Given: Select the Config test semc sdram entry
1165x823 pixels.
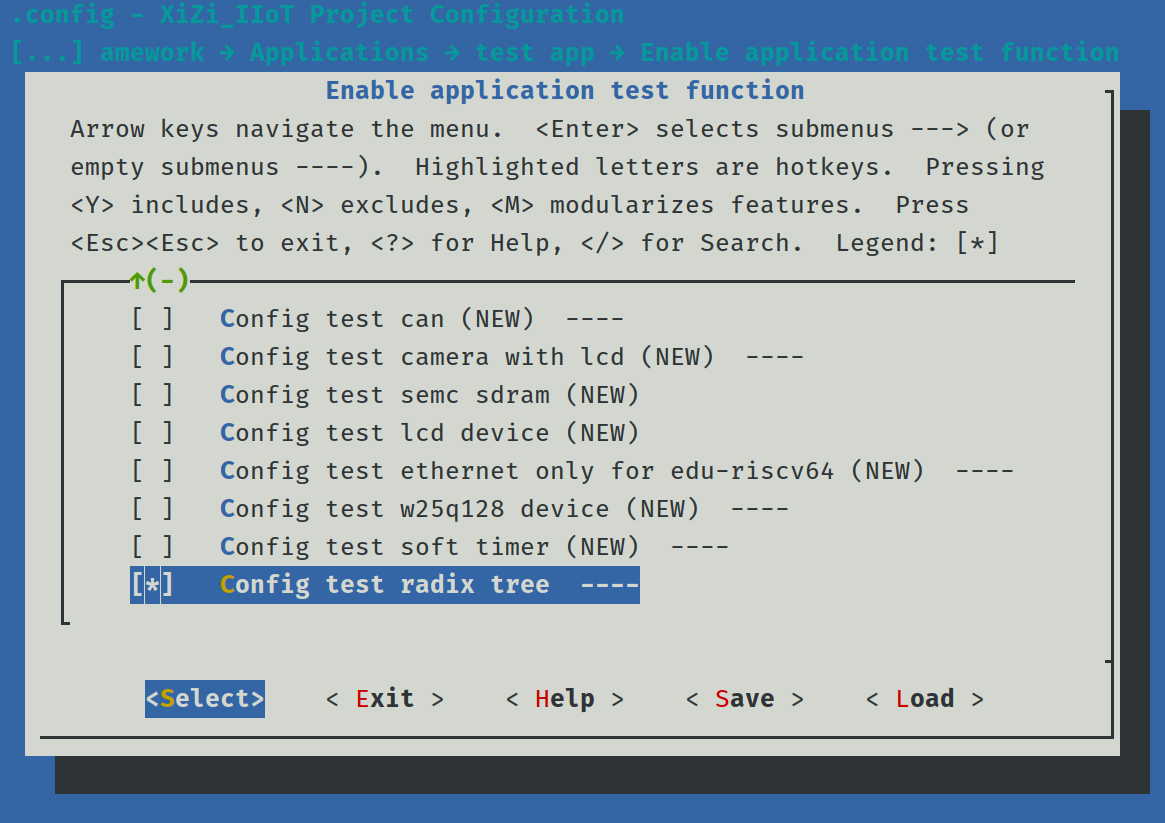Looking at the screenshot, I should 429,395.
